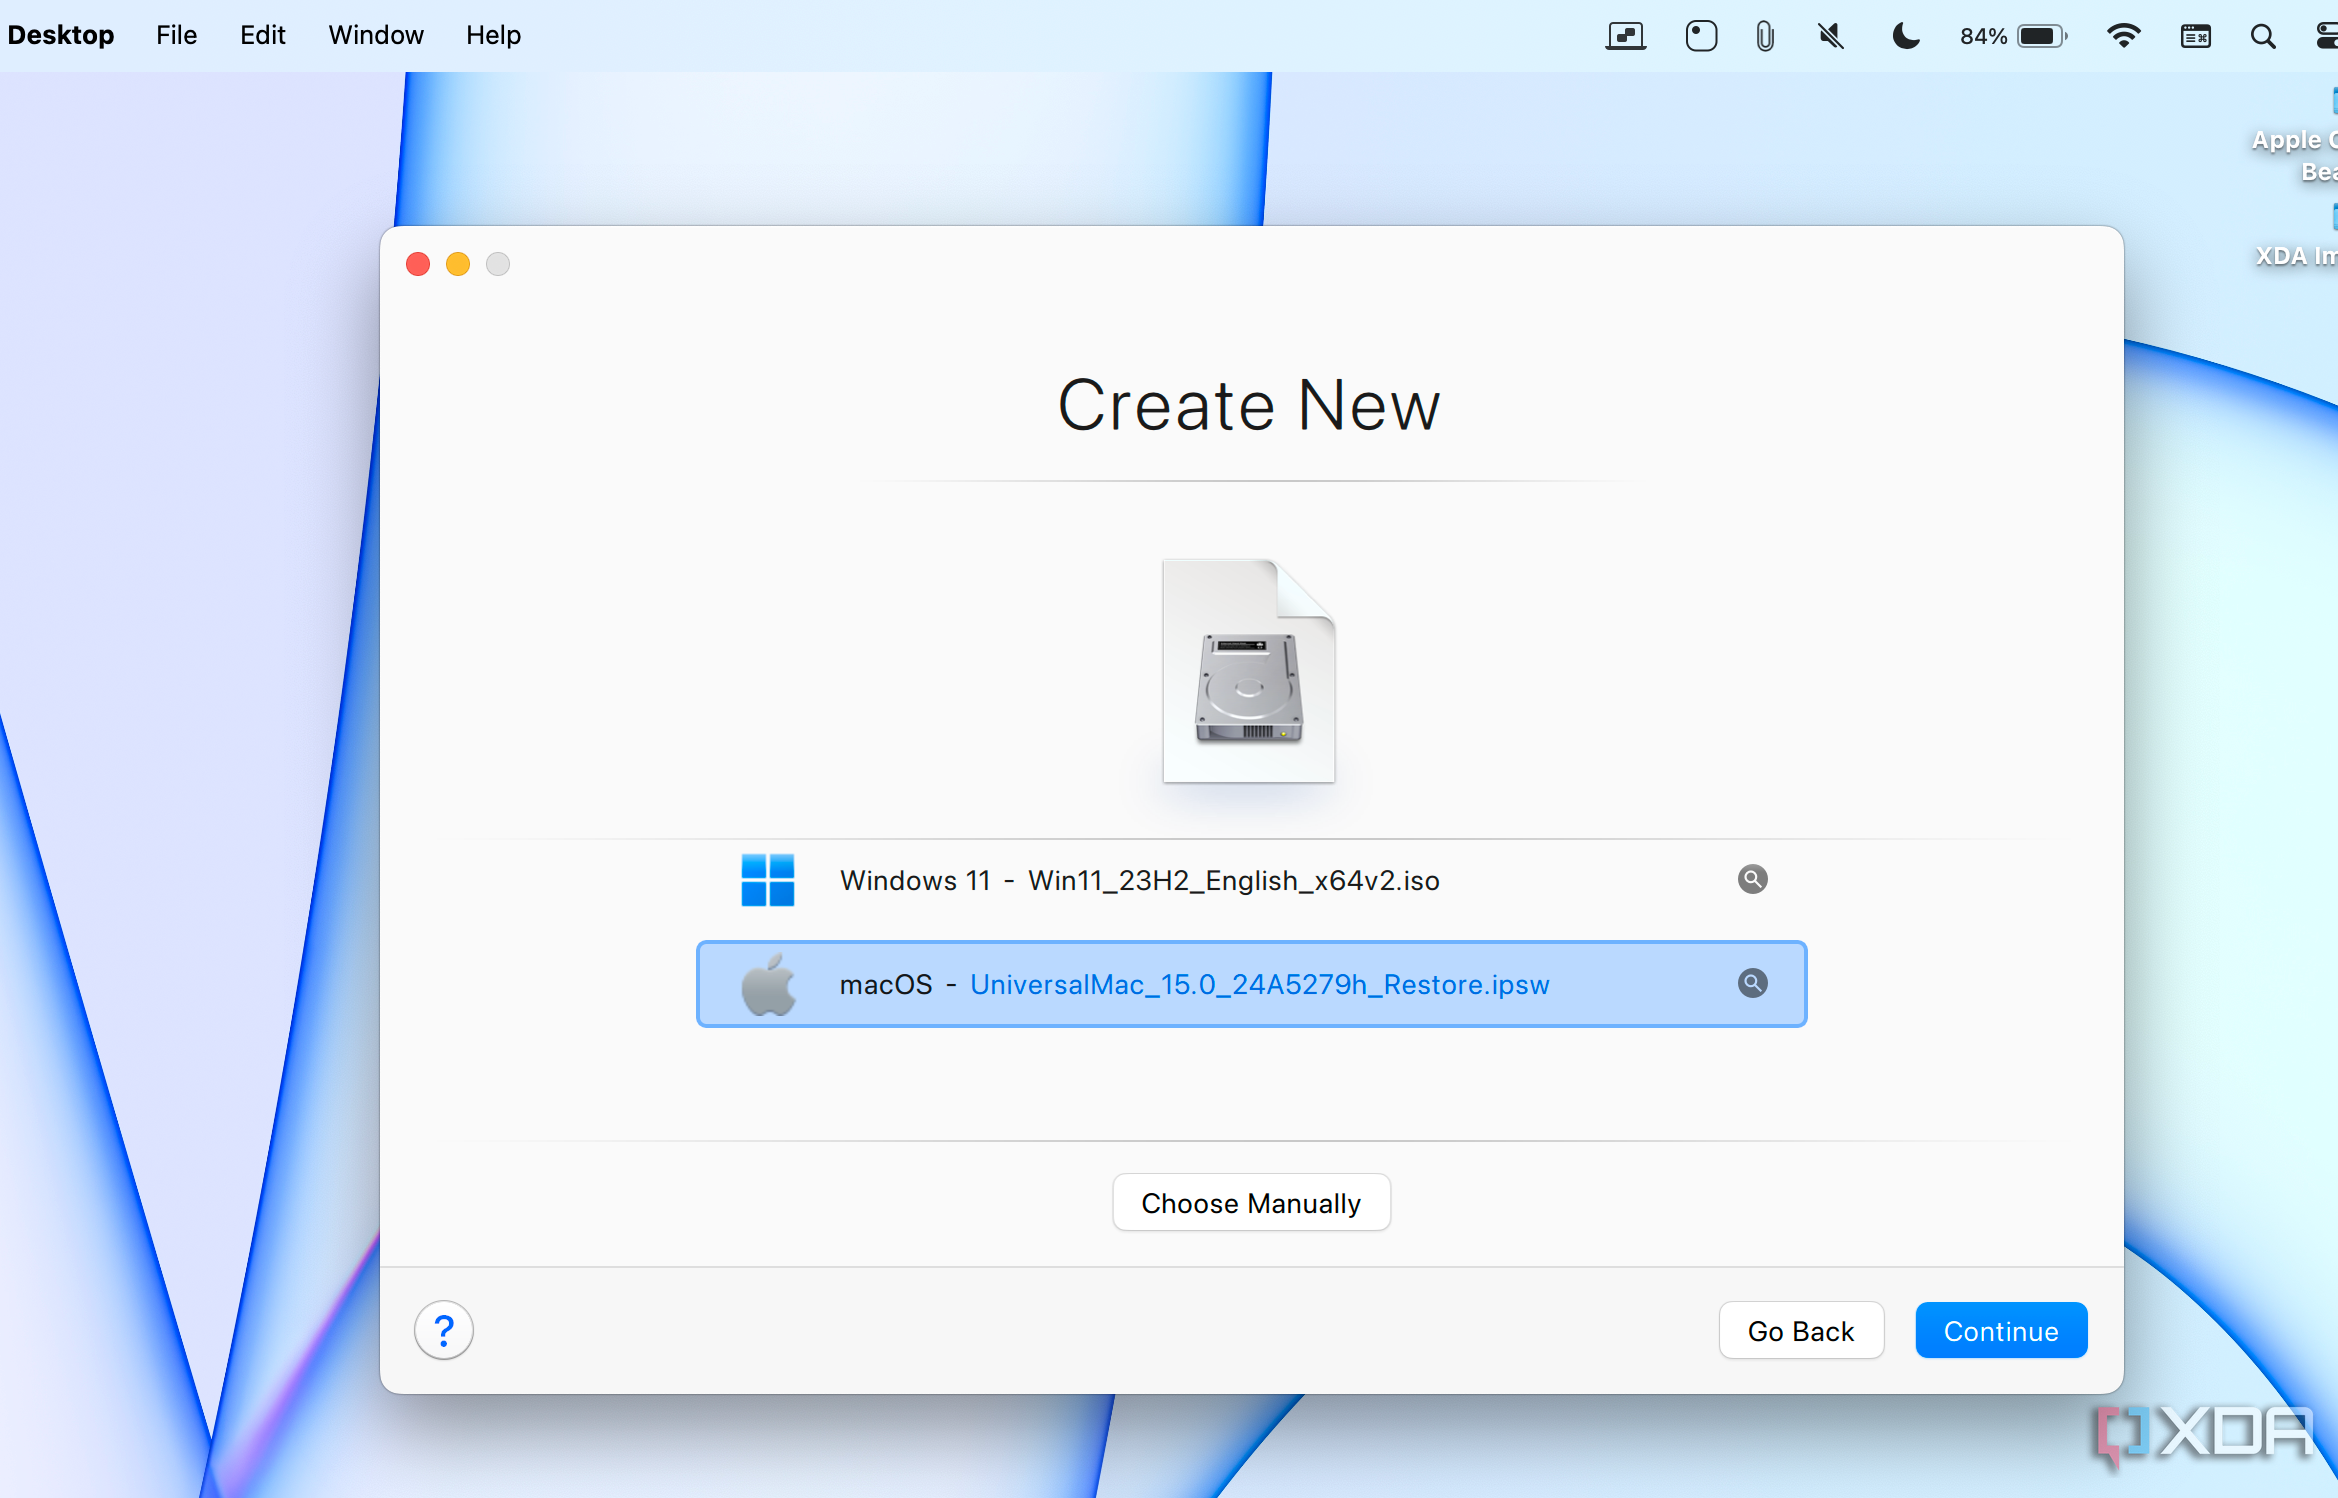This screenshot has height=1498, width=2338.
Task: Click the Go Back button
Action: (1801, 1331)
